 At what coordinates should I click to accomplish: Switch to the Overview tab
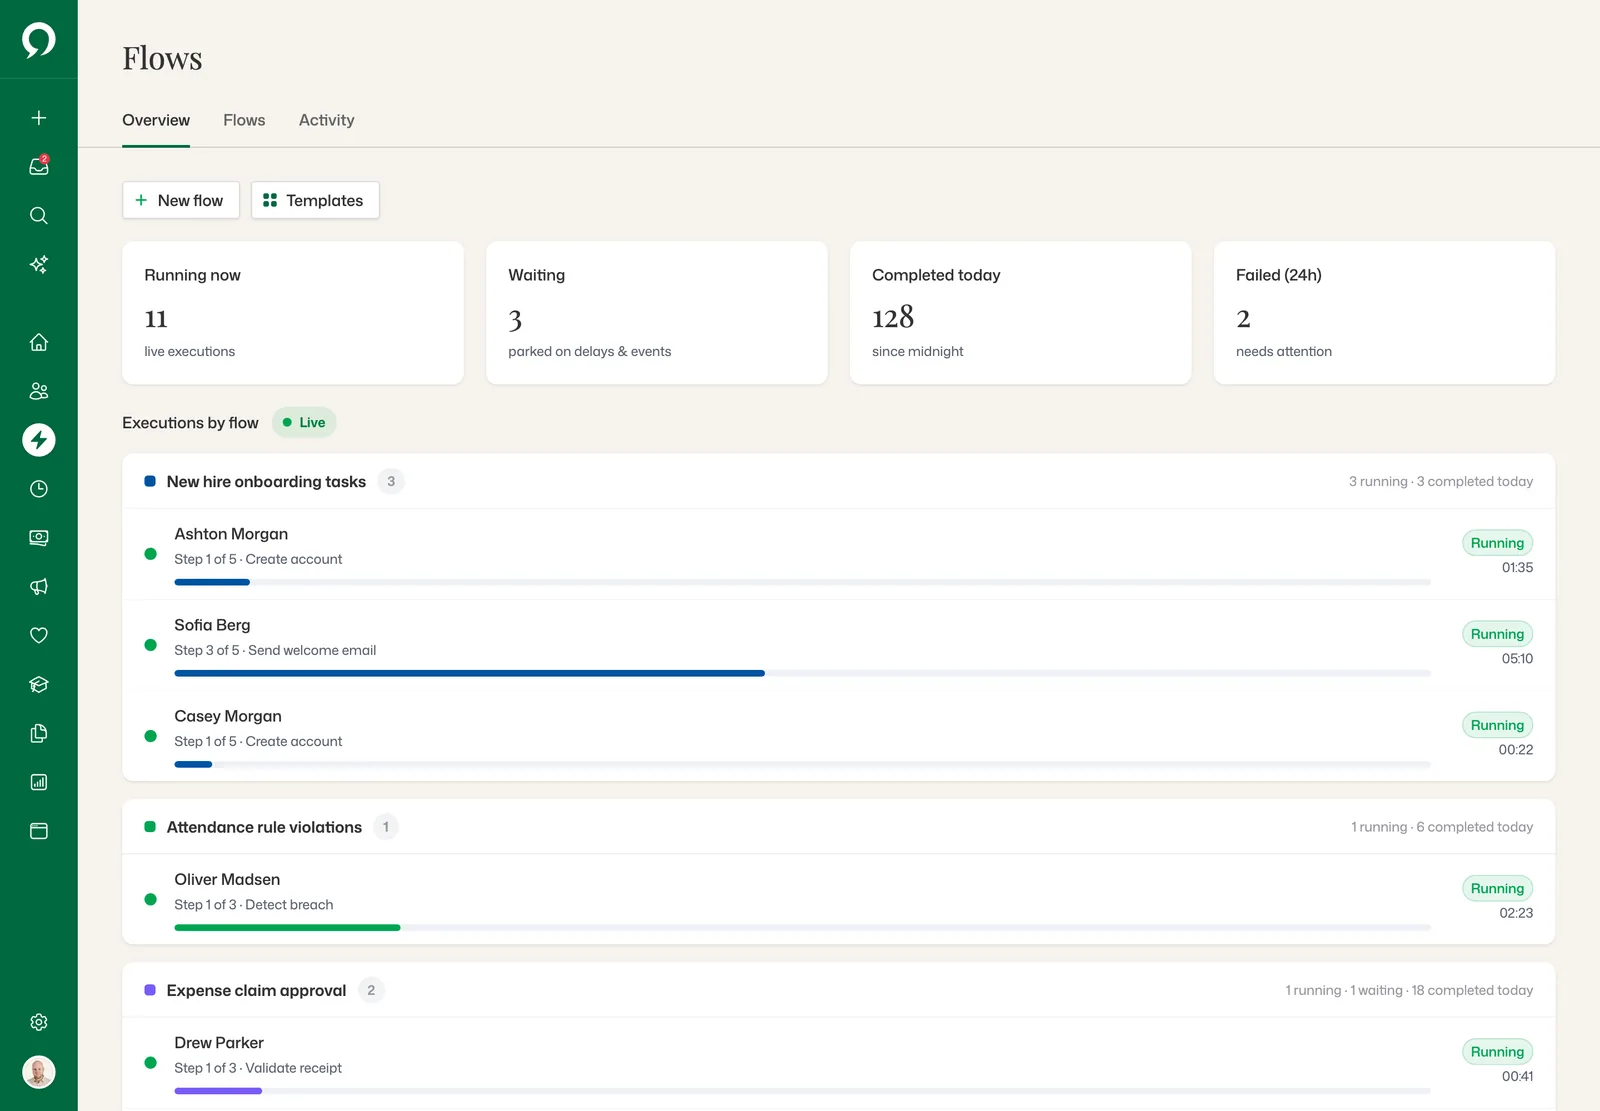point(156,120)
